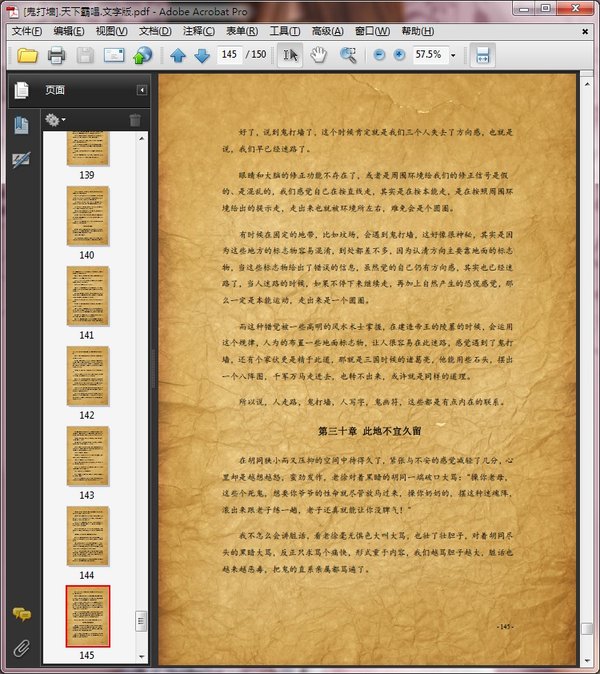Viewport: 600px width, 674px height.
Task: Select the page 142 thumbnail
Action: (x=87, y=376)
